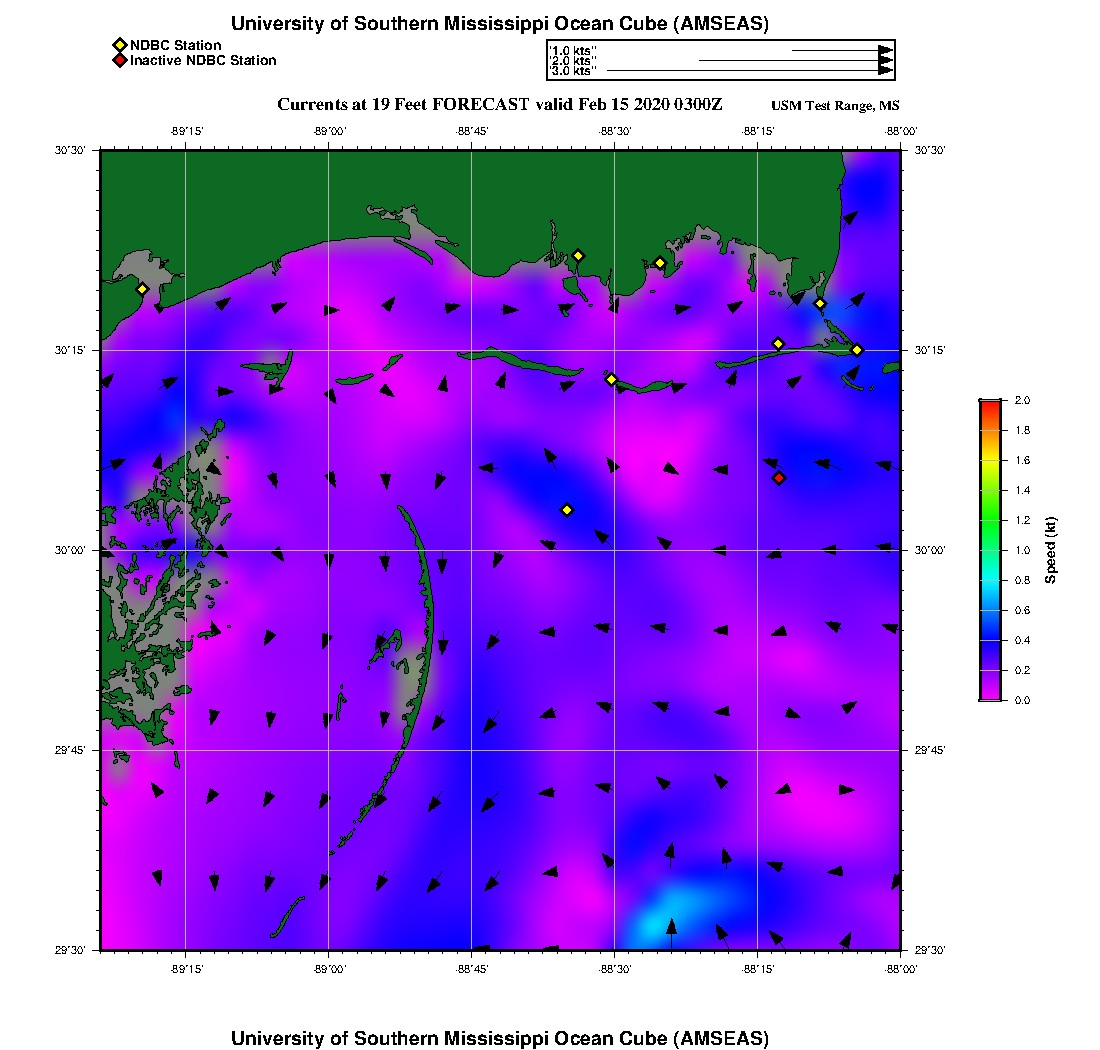Click the red Inactive NDBC Station legend diamond

(x=119, y=60)
